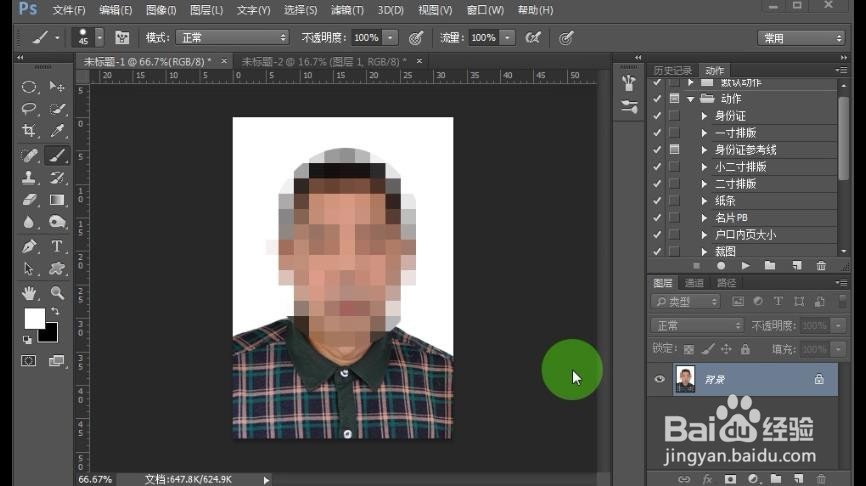
Task: Open the brush preset picker arrow
Action: click(99, 38)
